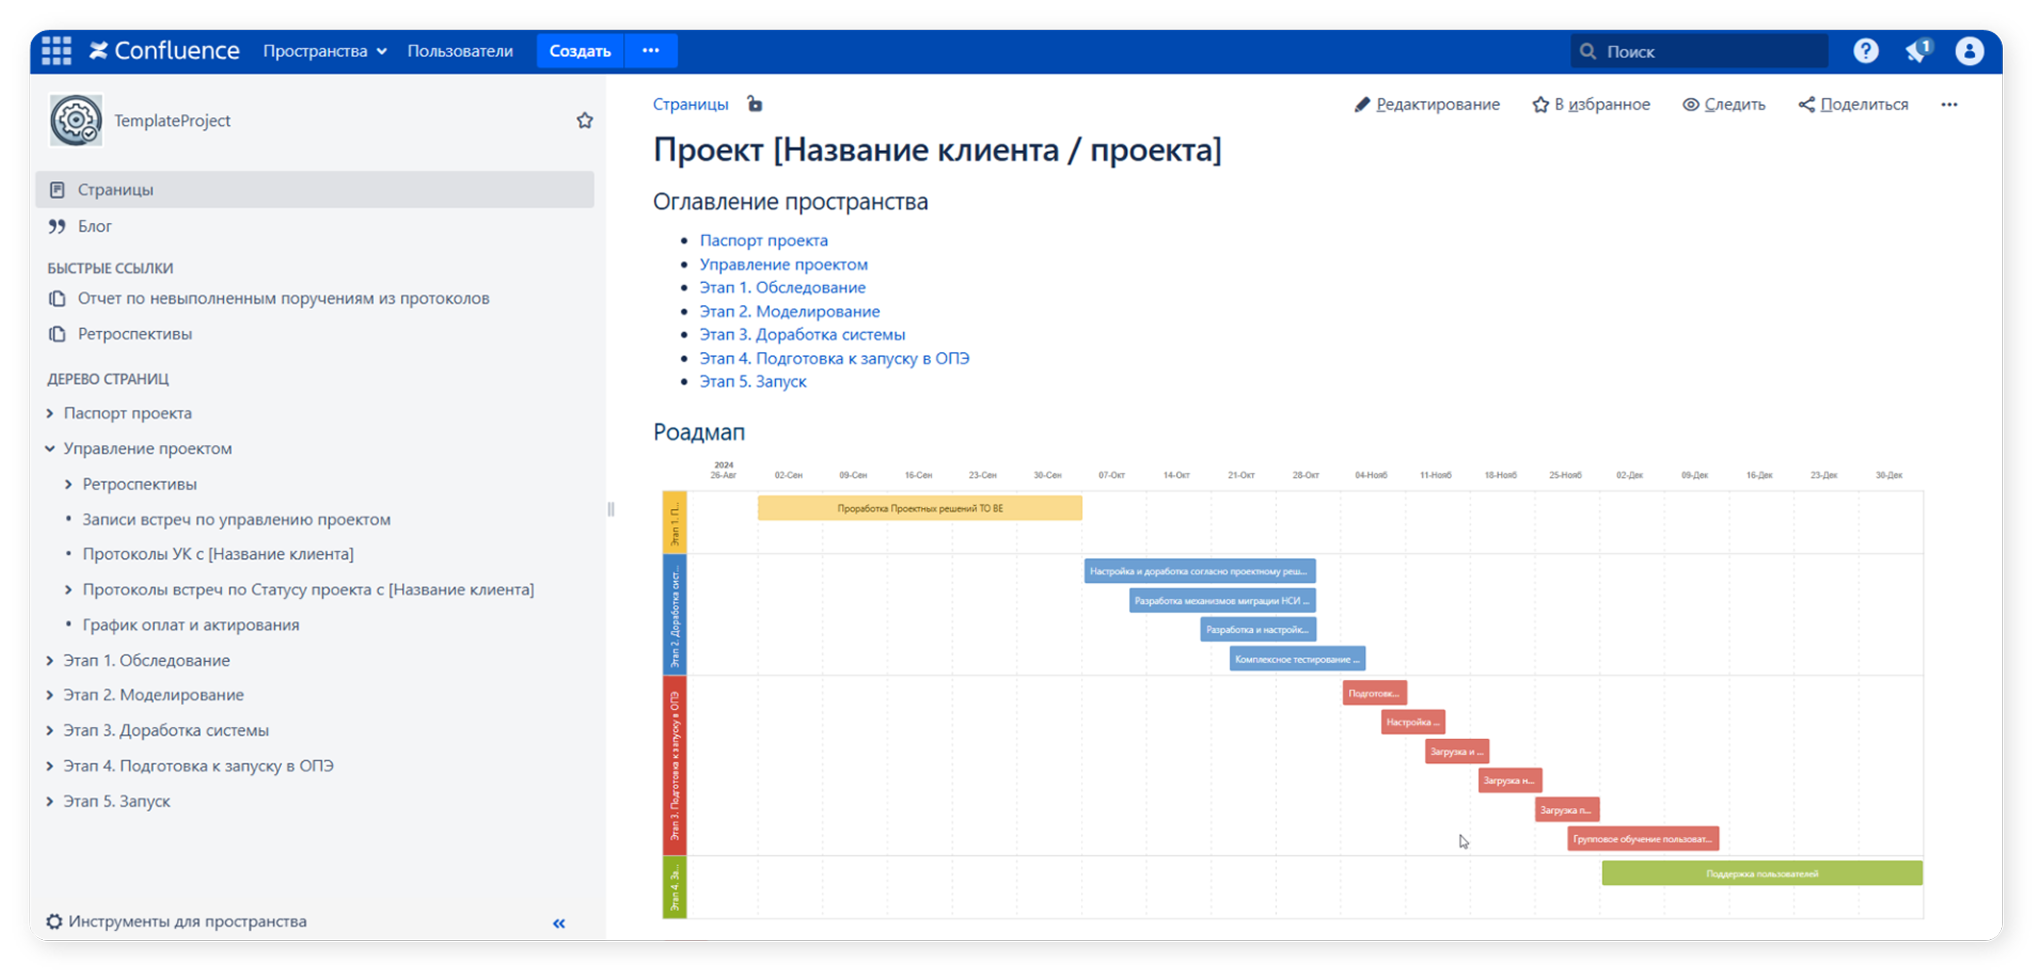This screenshot has height=979, width=2041.
Task: Click the help question mark icon
Action: [x=1865, y=51]
